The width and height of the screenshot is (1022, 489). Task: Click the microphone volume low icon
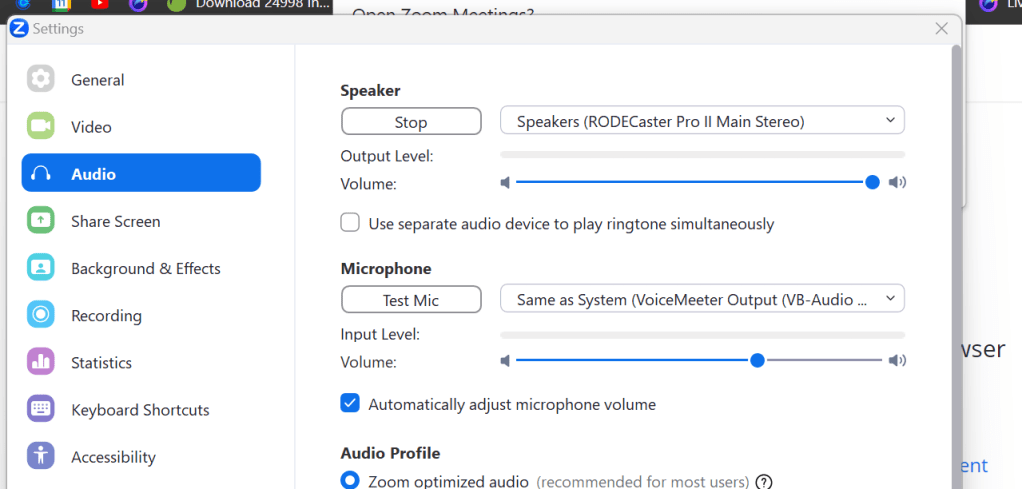pos(505,361)
